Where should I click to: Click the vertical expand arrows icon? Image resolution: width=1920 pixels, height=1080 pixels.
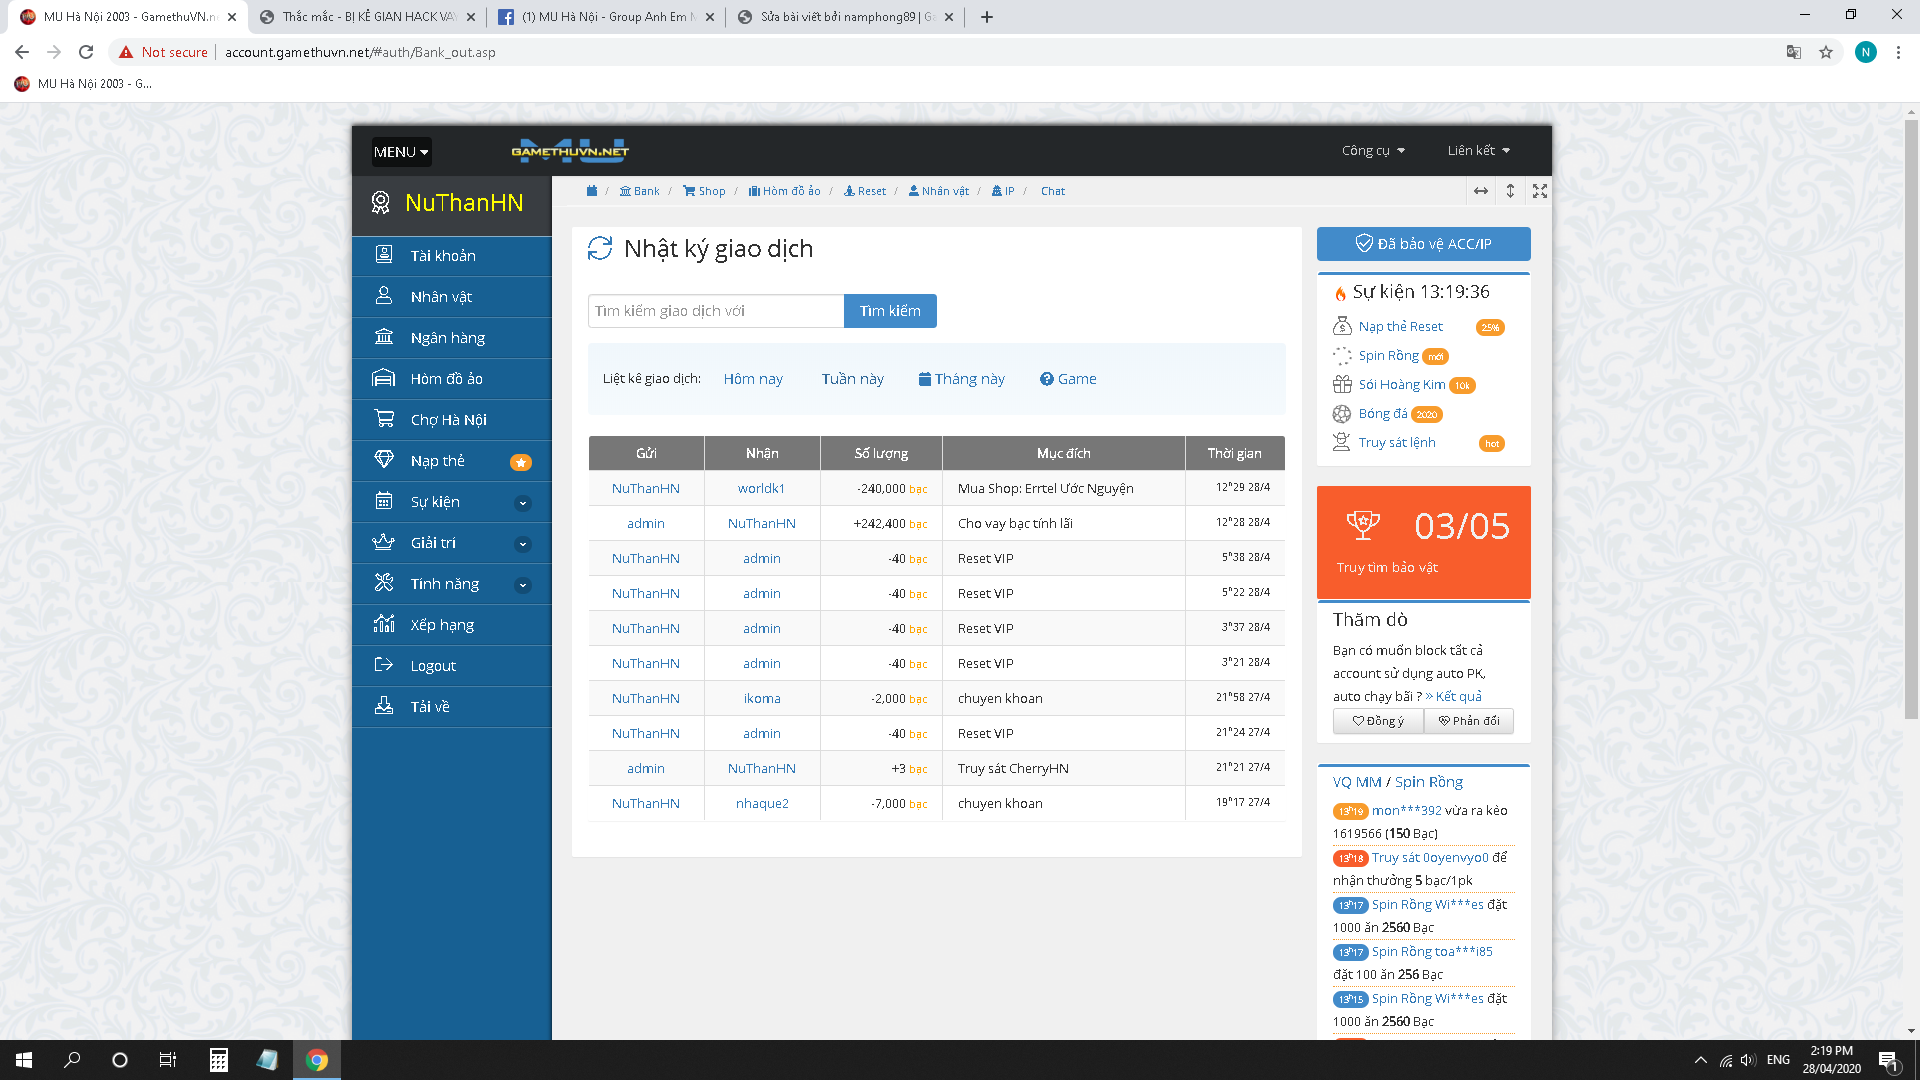1510,191
